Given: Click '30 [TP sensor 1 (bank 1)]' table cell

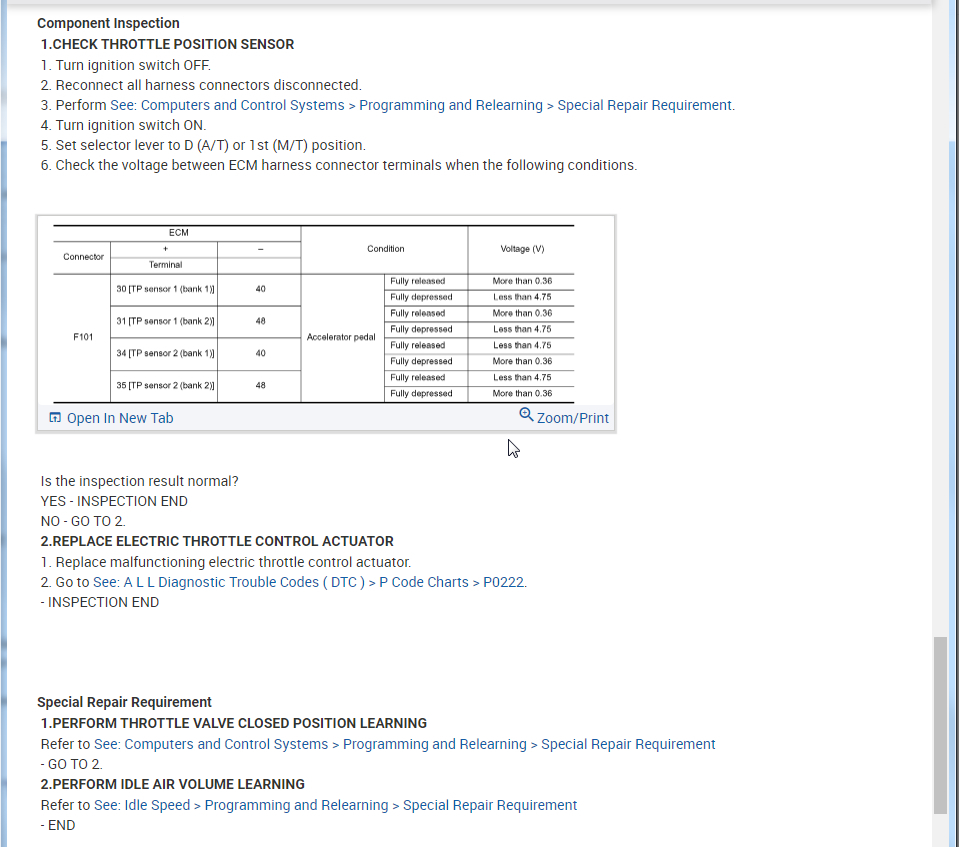Looking at the screenshot, I should pyautogui.click(x=165, y=289).
